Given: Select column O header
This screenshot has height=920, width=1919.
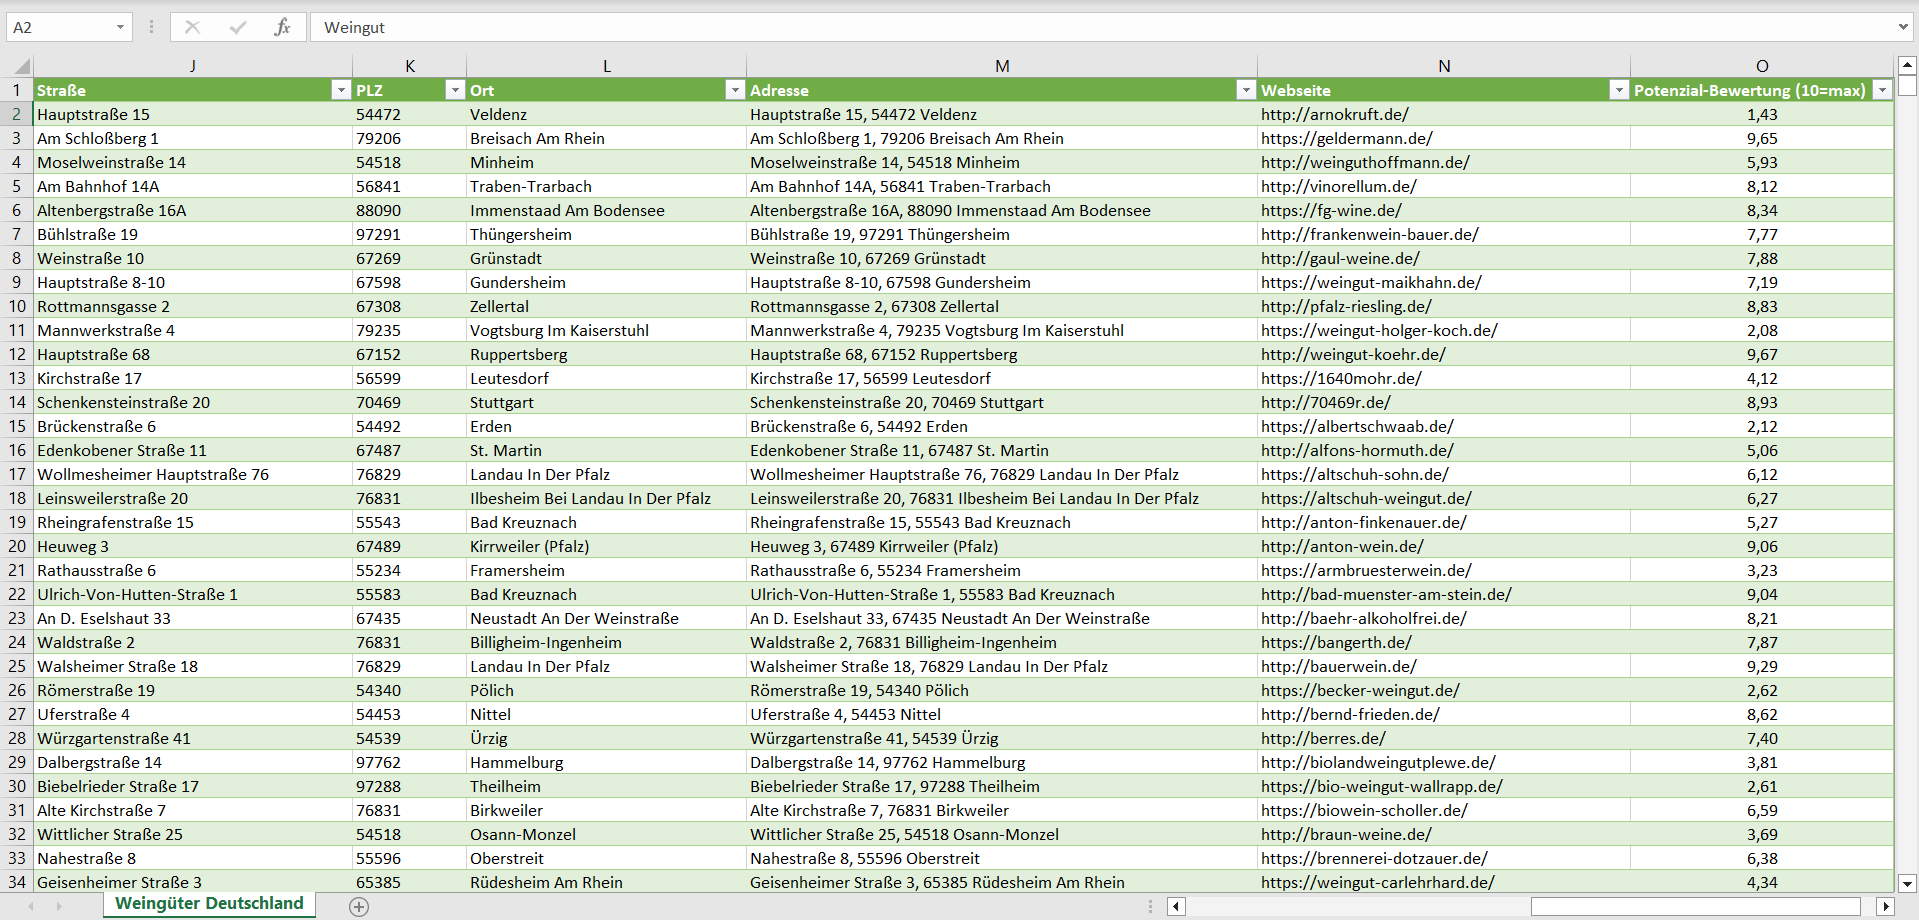Looking at the screenshot, I should point(1762,66).
